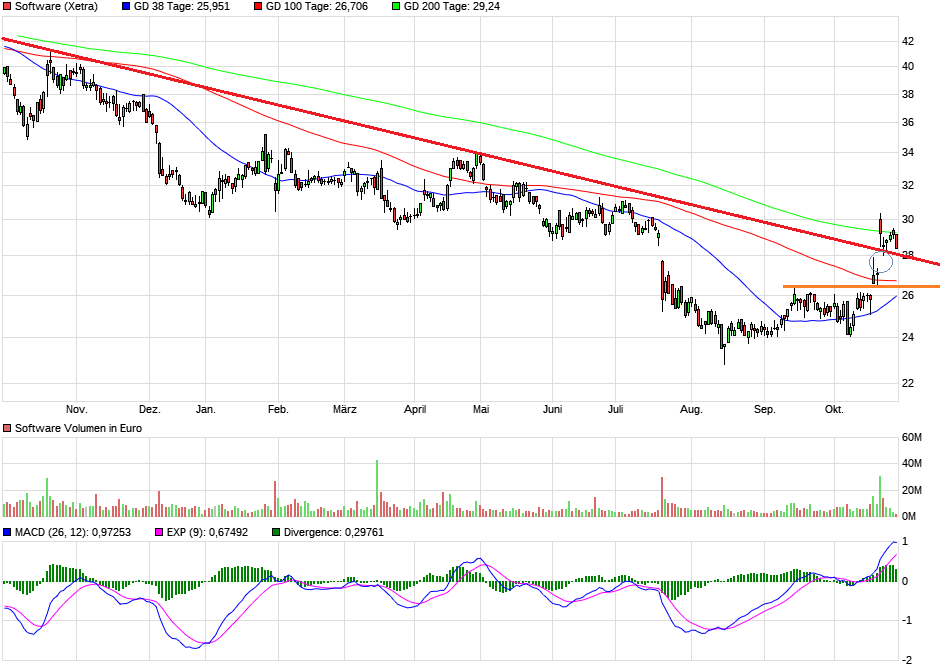Click the 'Sep.' month axis label
The height and width of the screenshot is (670, 940).
pyautogui.click(x=764, y=409)
